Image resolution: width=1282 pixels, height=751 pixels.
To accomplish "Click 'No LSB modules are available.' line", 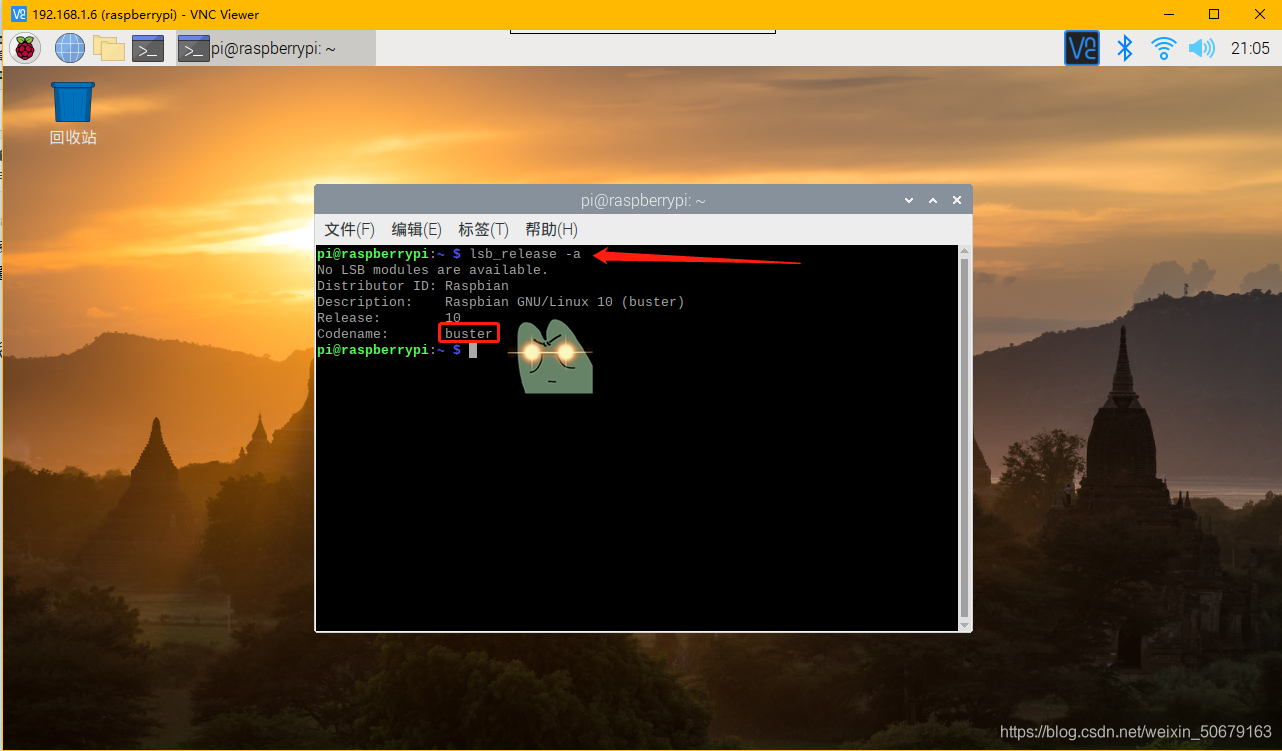I will click(433, 270).
